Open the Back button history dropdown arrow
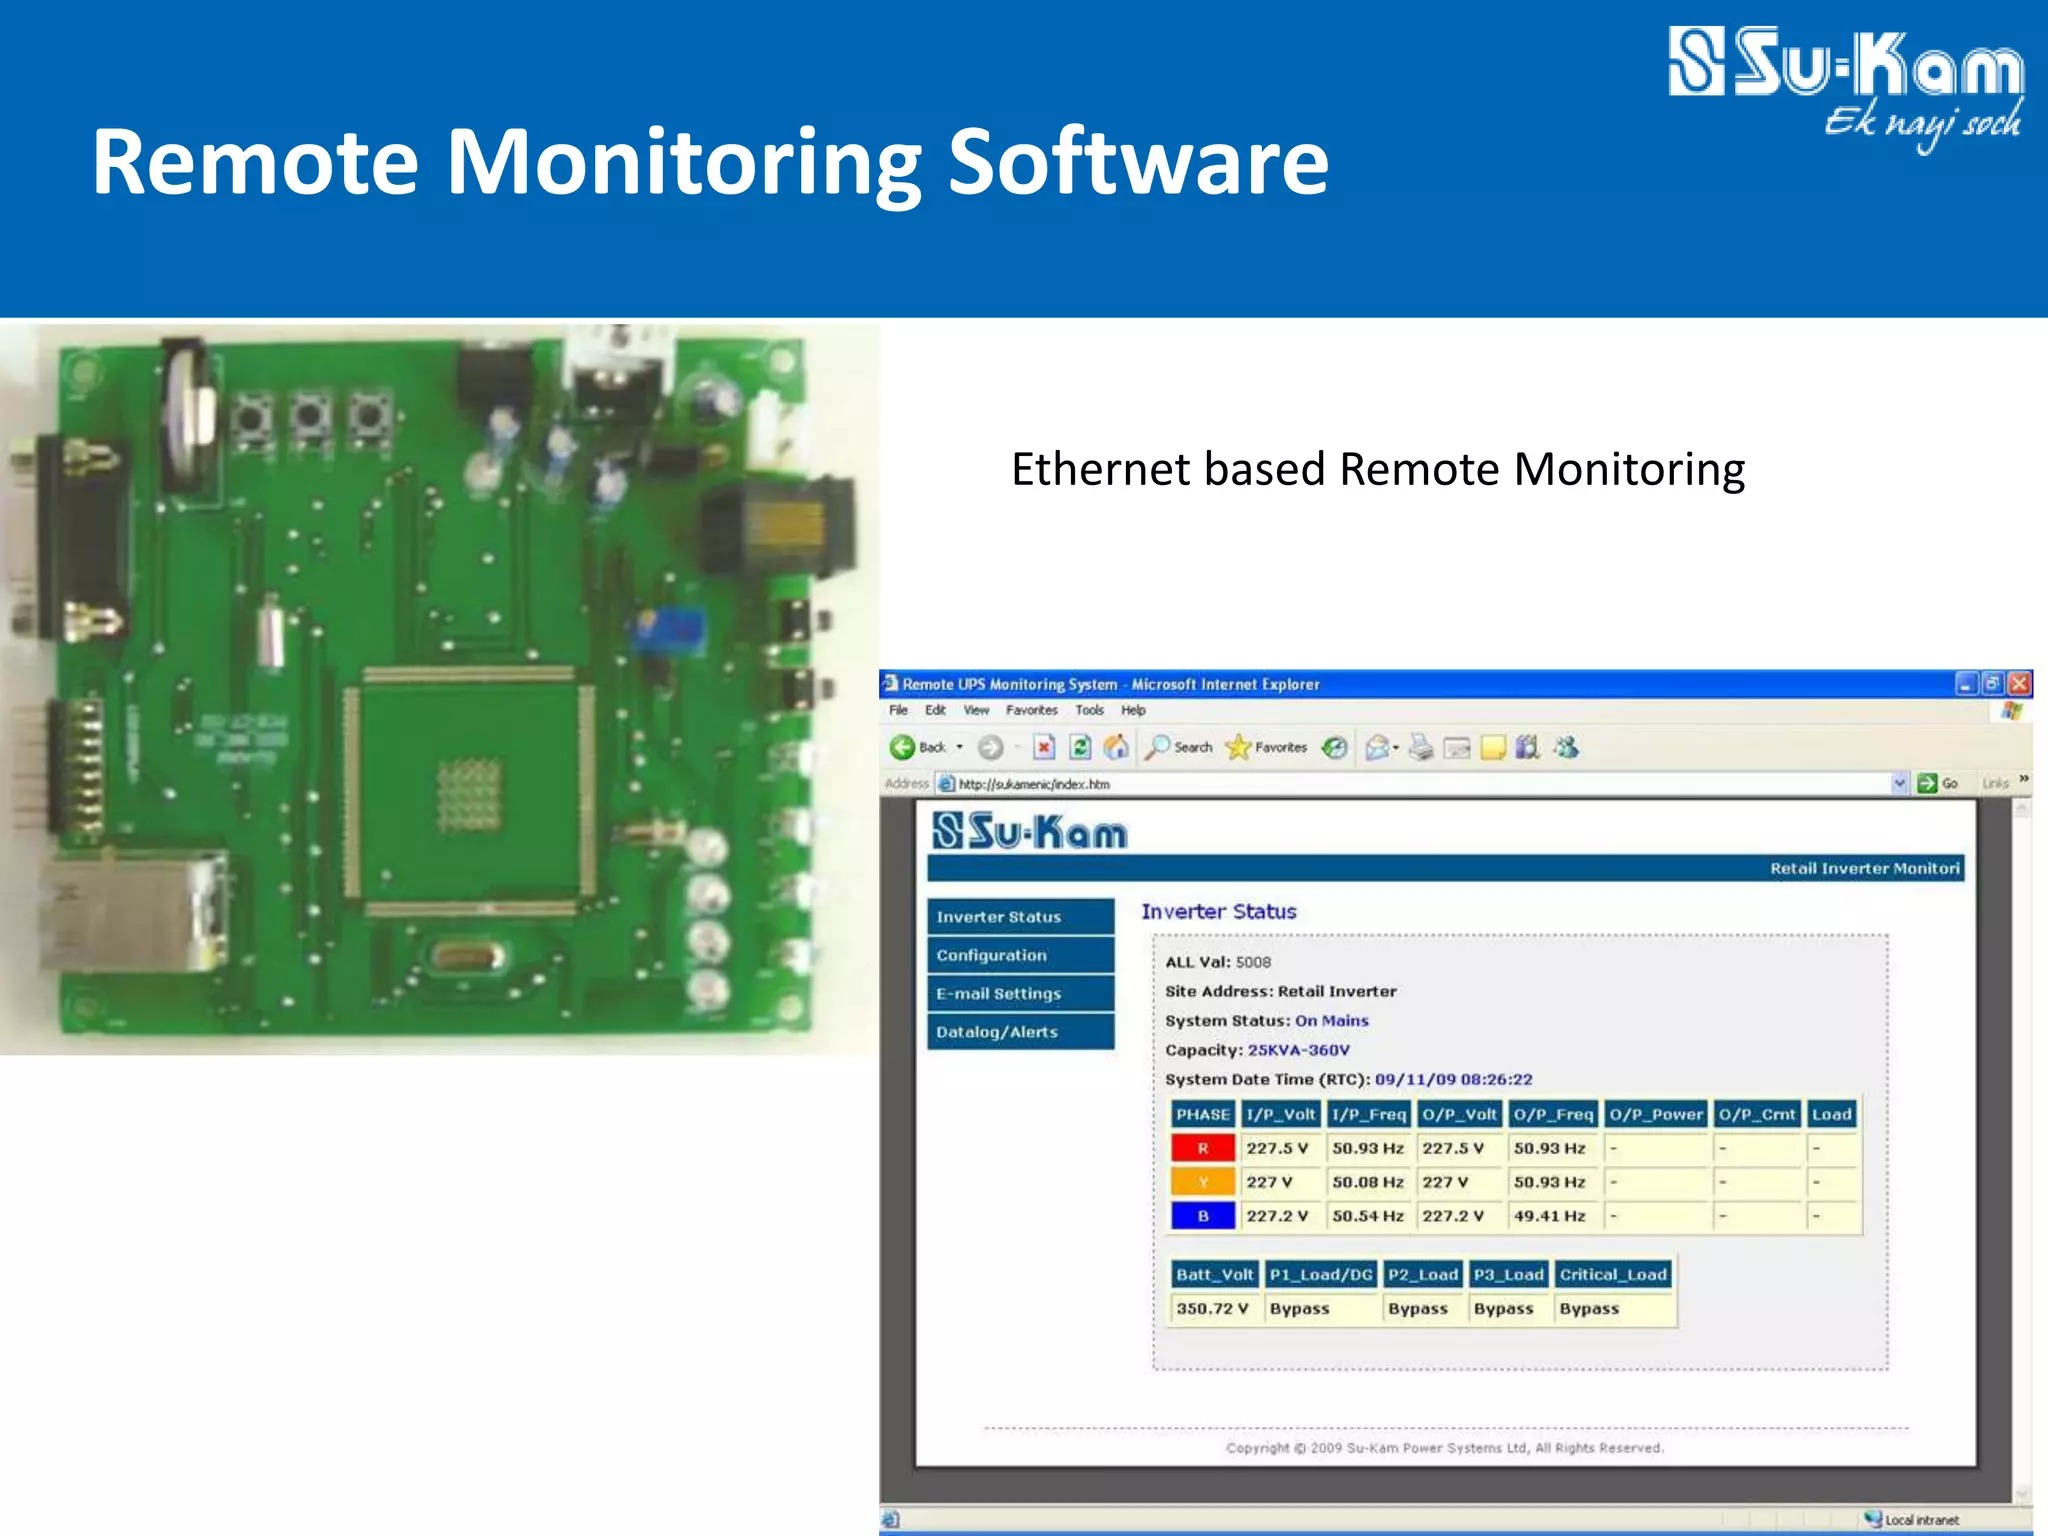The width and height of the screenshot is (2048, 1536). pos(959,747)
